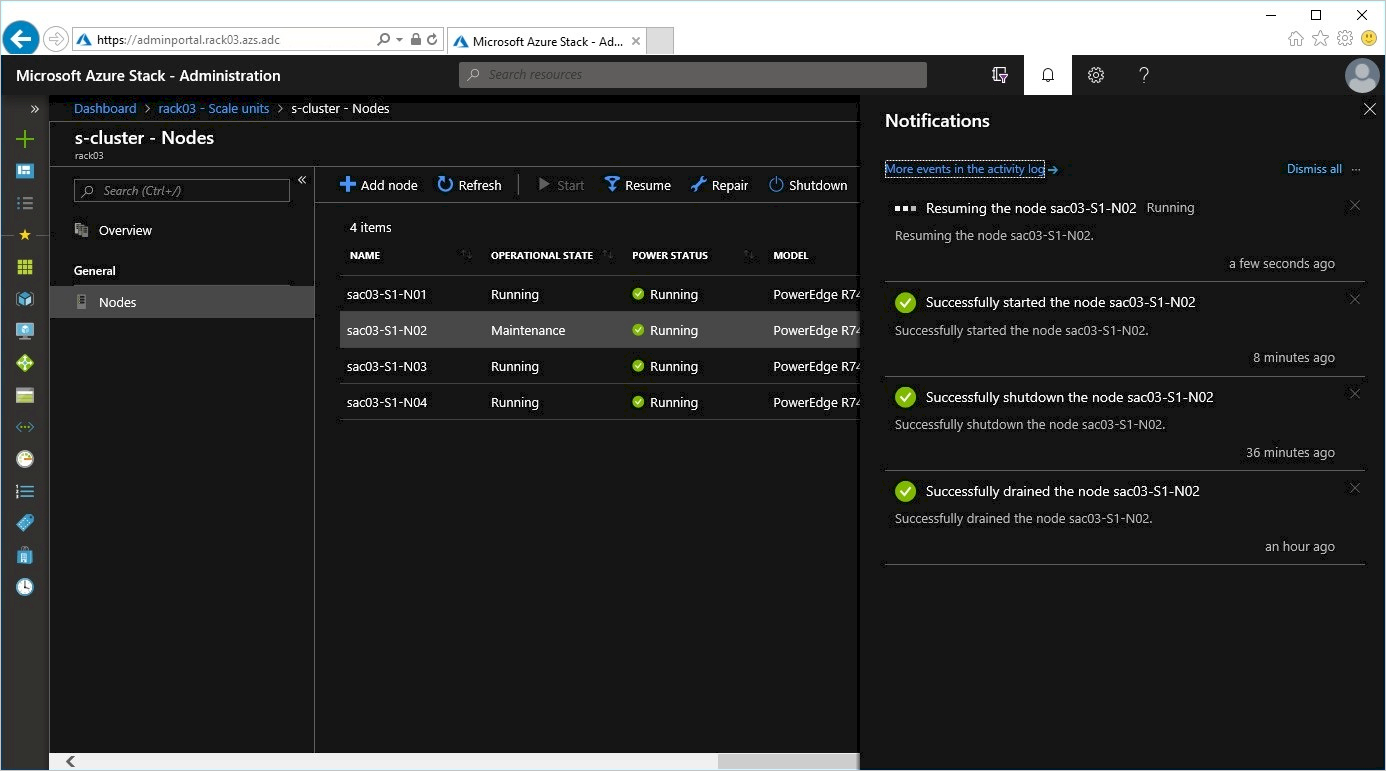Click the numbered list sidebar icon
The height and width of the screenshot is (771, 1386).
(25, 491)
